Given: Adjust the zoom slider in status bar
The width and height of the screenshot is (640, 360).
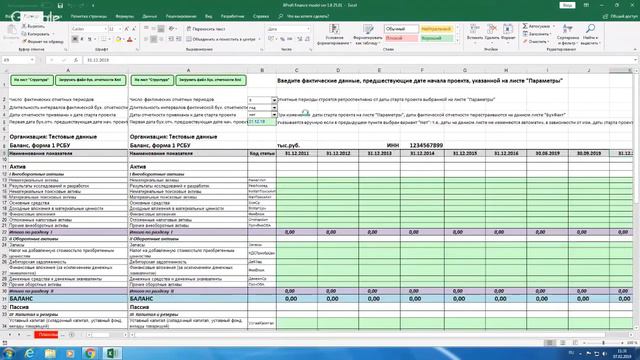Looking at the screenshot, I should pos(603,343).
